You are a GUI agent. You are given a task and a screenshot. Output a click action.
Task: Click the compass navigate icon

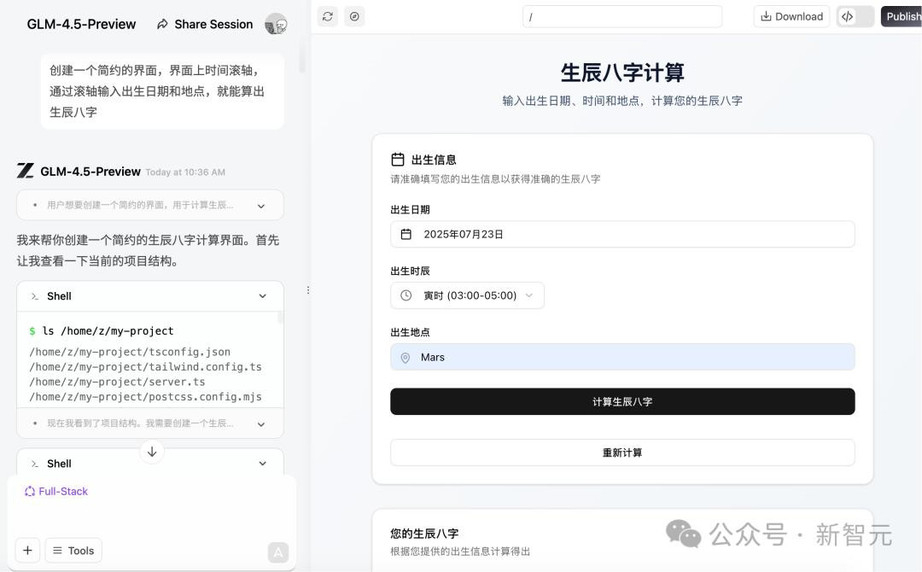[355, 16]
